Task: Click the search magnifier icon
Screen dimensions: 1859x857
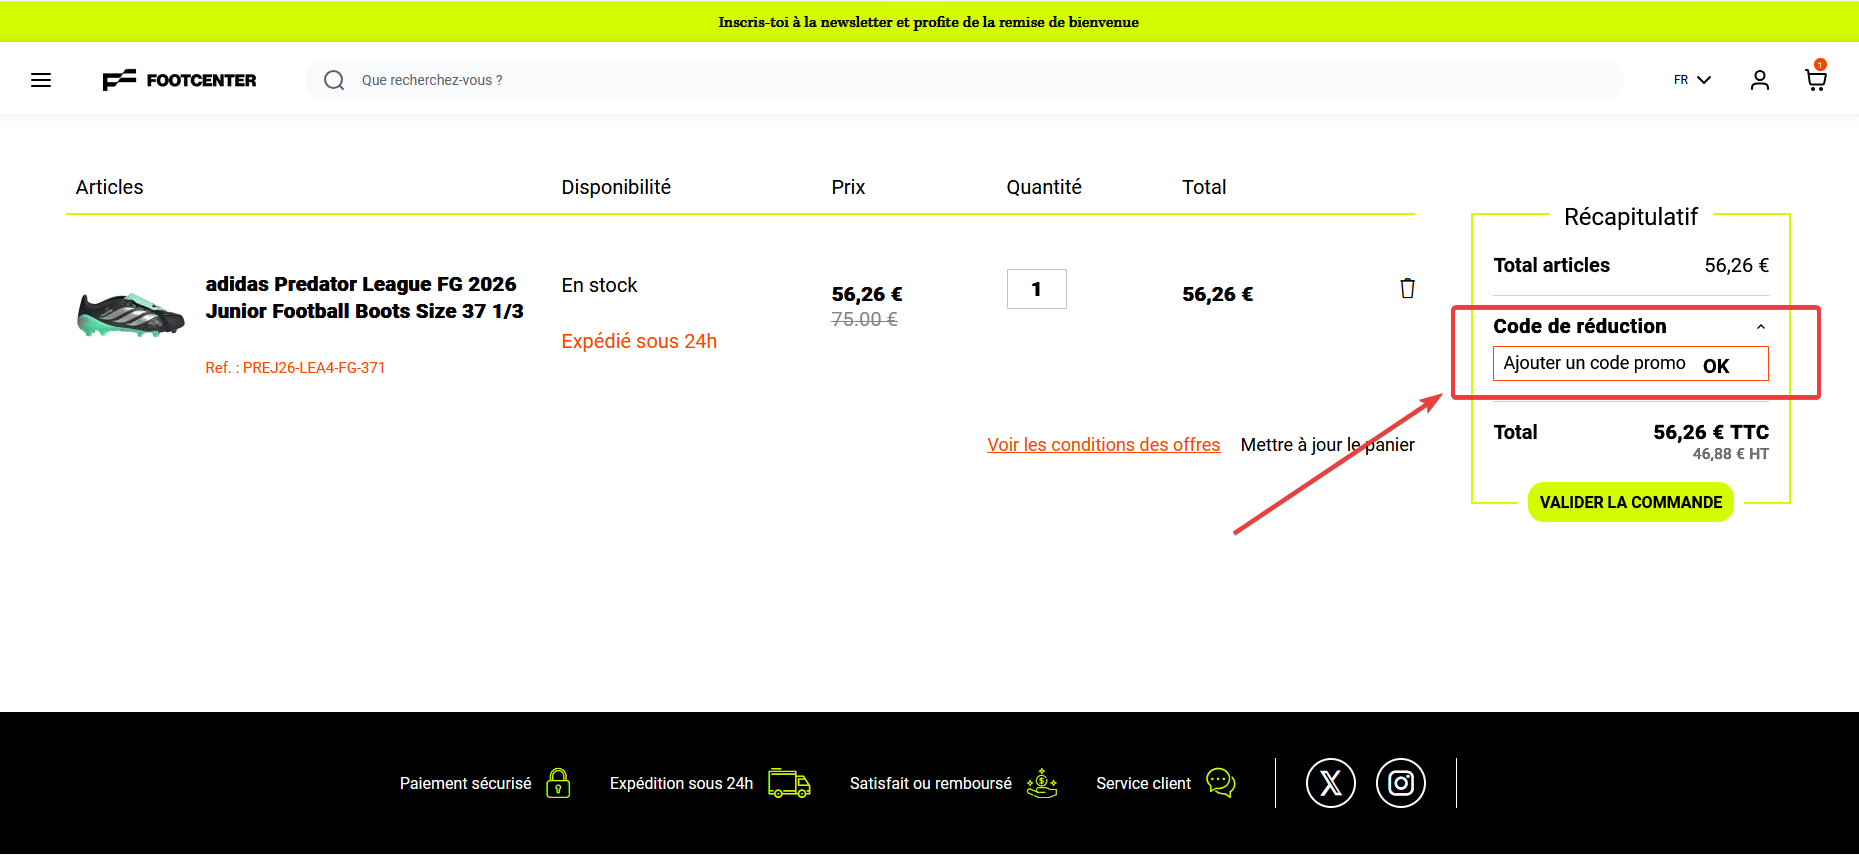Action: point(334,80)
